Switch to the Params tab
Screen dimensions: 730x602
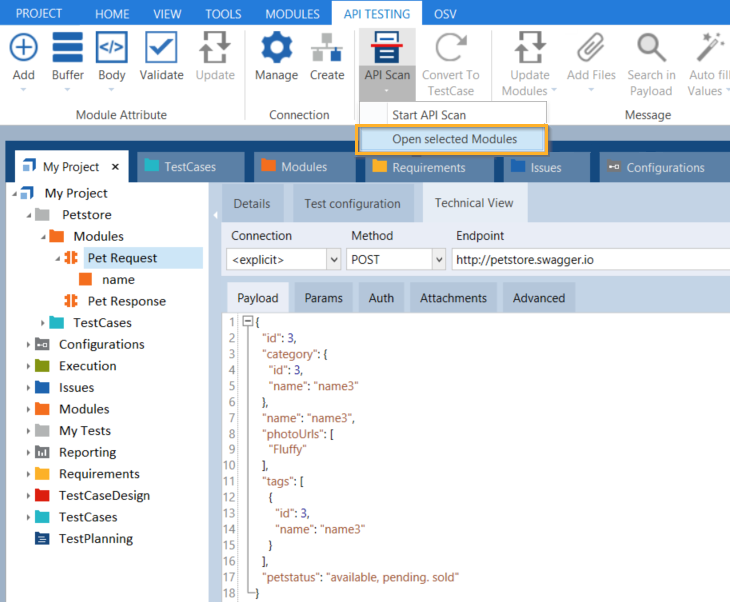[x=323, y=298]
